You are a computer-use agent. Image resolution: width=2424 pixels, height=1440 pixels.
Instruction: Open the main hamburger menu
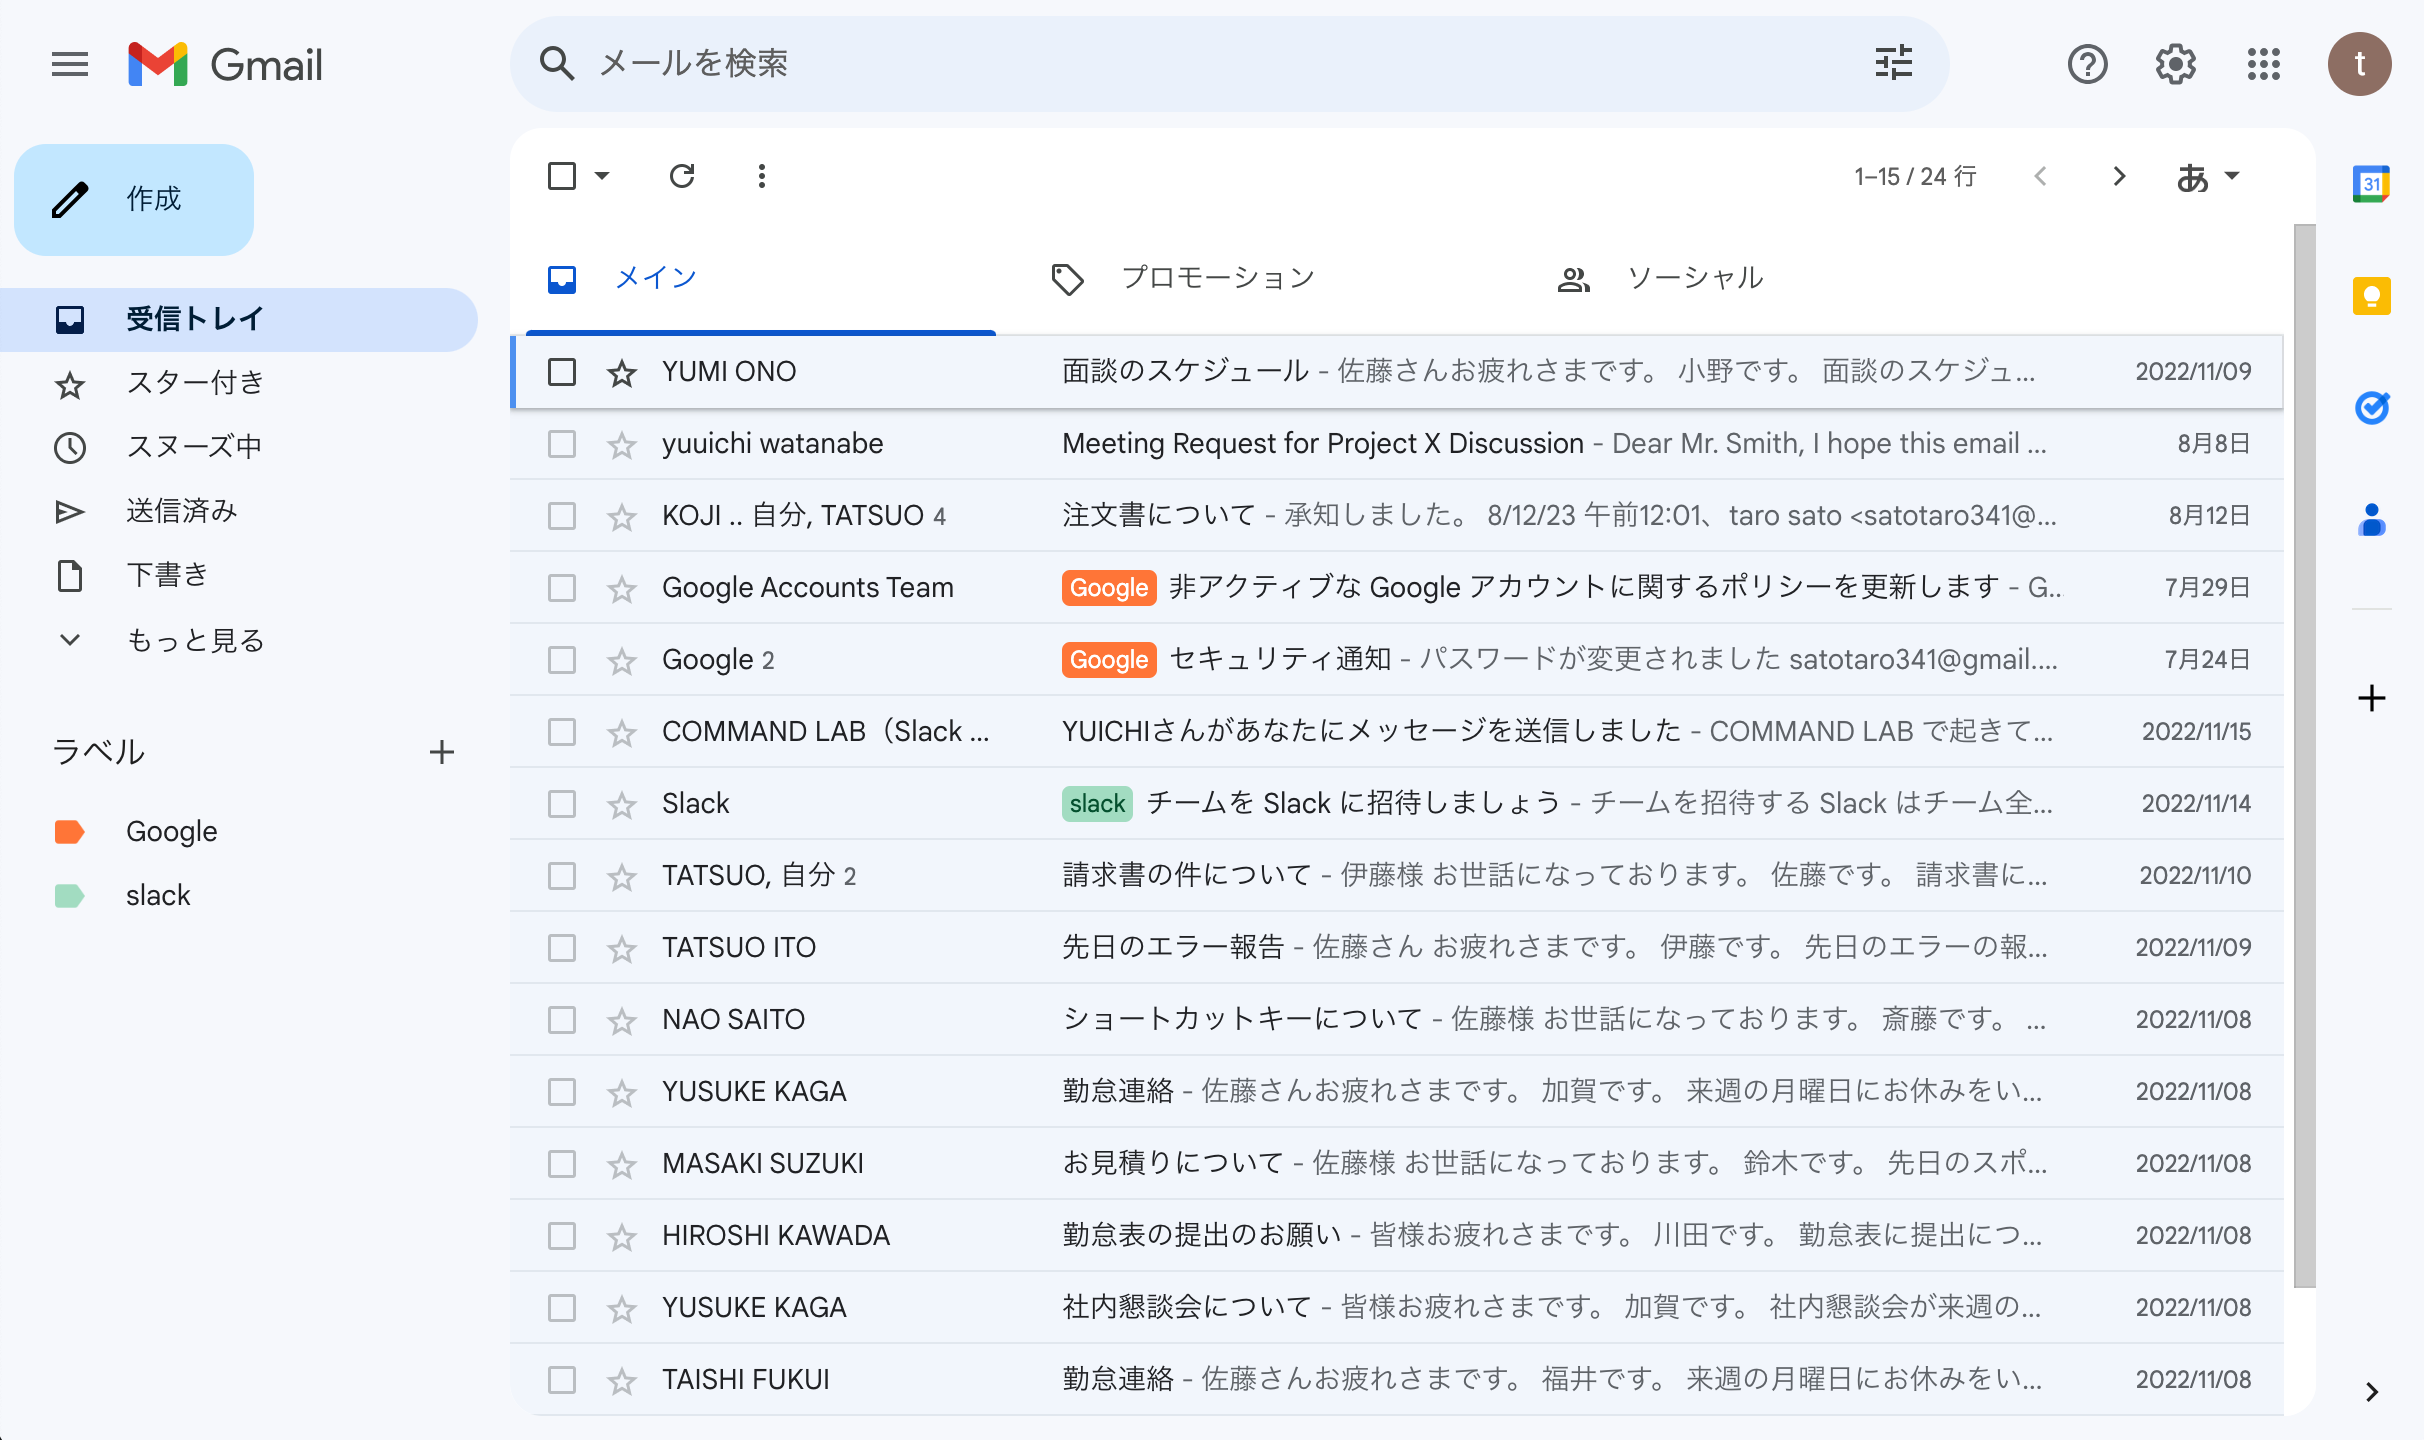(x=70, y=65)
